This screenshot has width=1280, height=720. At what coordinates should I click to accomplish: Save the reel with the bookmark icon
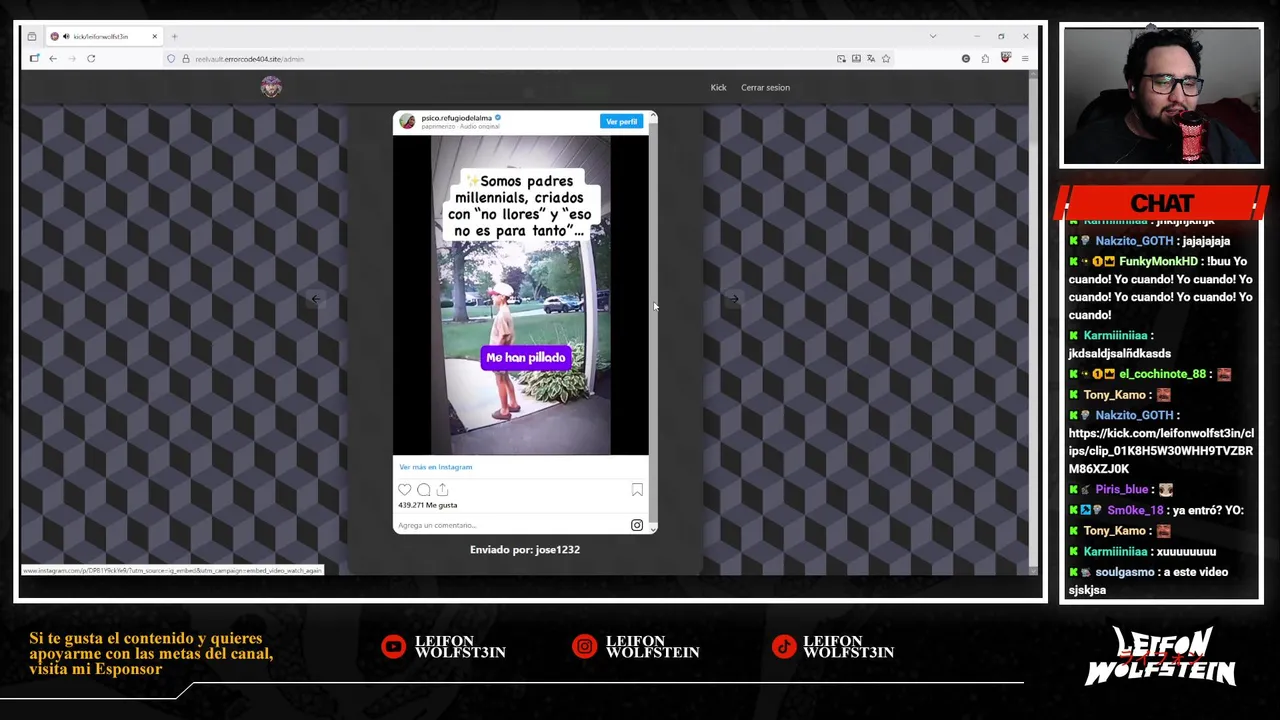point(637,490)
